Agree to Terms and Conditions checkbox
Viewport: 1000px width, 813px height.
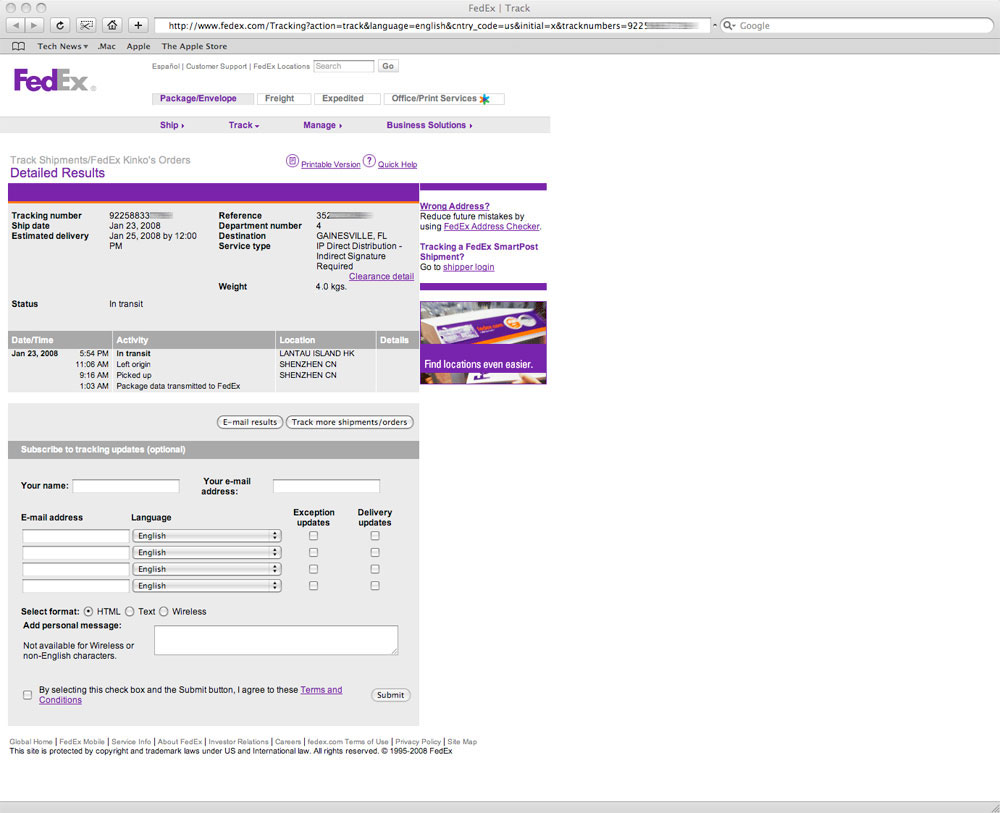click(x=27, y=695)
